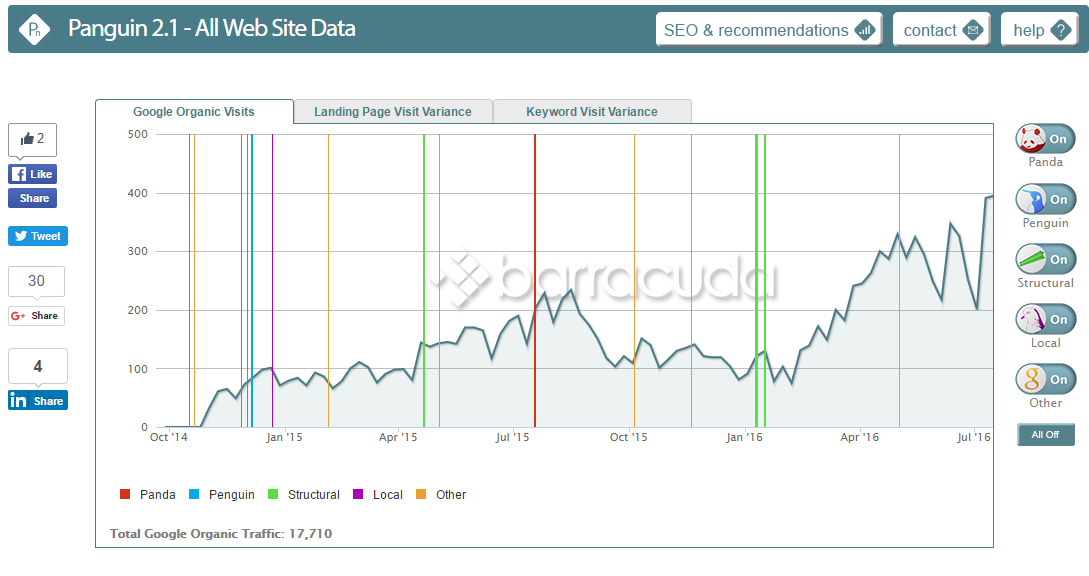Click the Panguin diamond logo icon

34,29
